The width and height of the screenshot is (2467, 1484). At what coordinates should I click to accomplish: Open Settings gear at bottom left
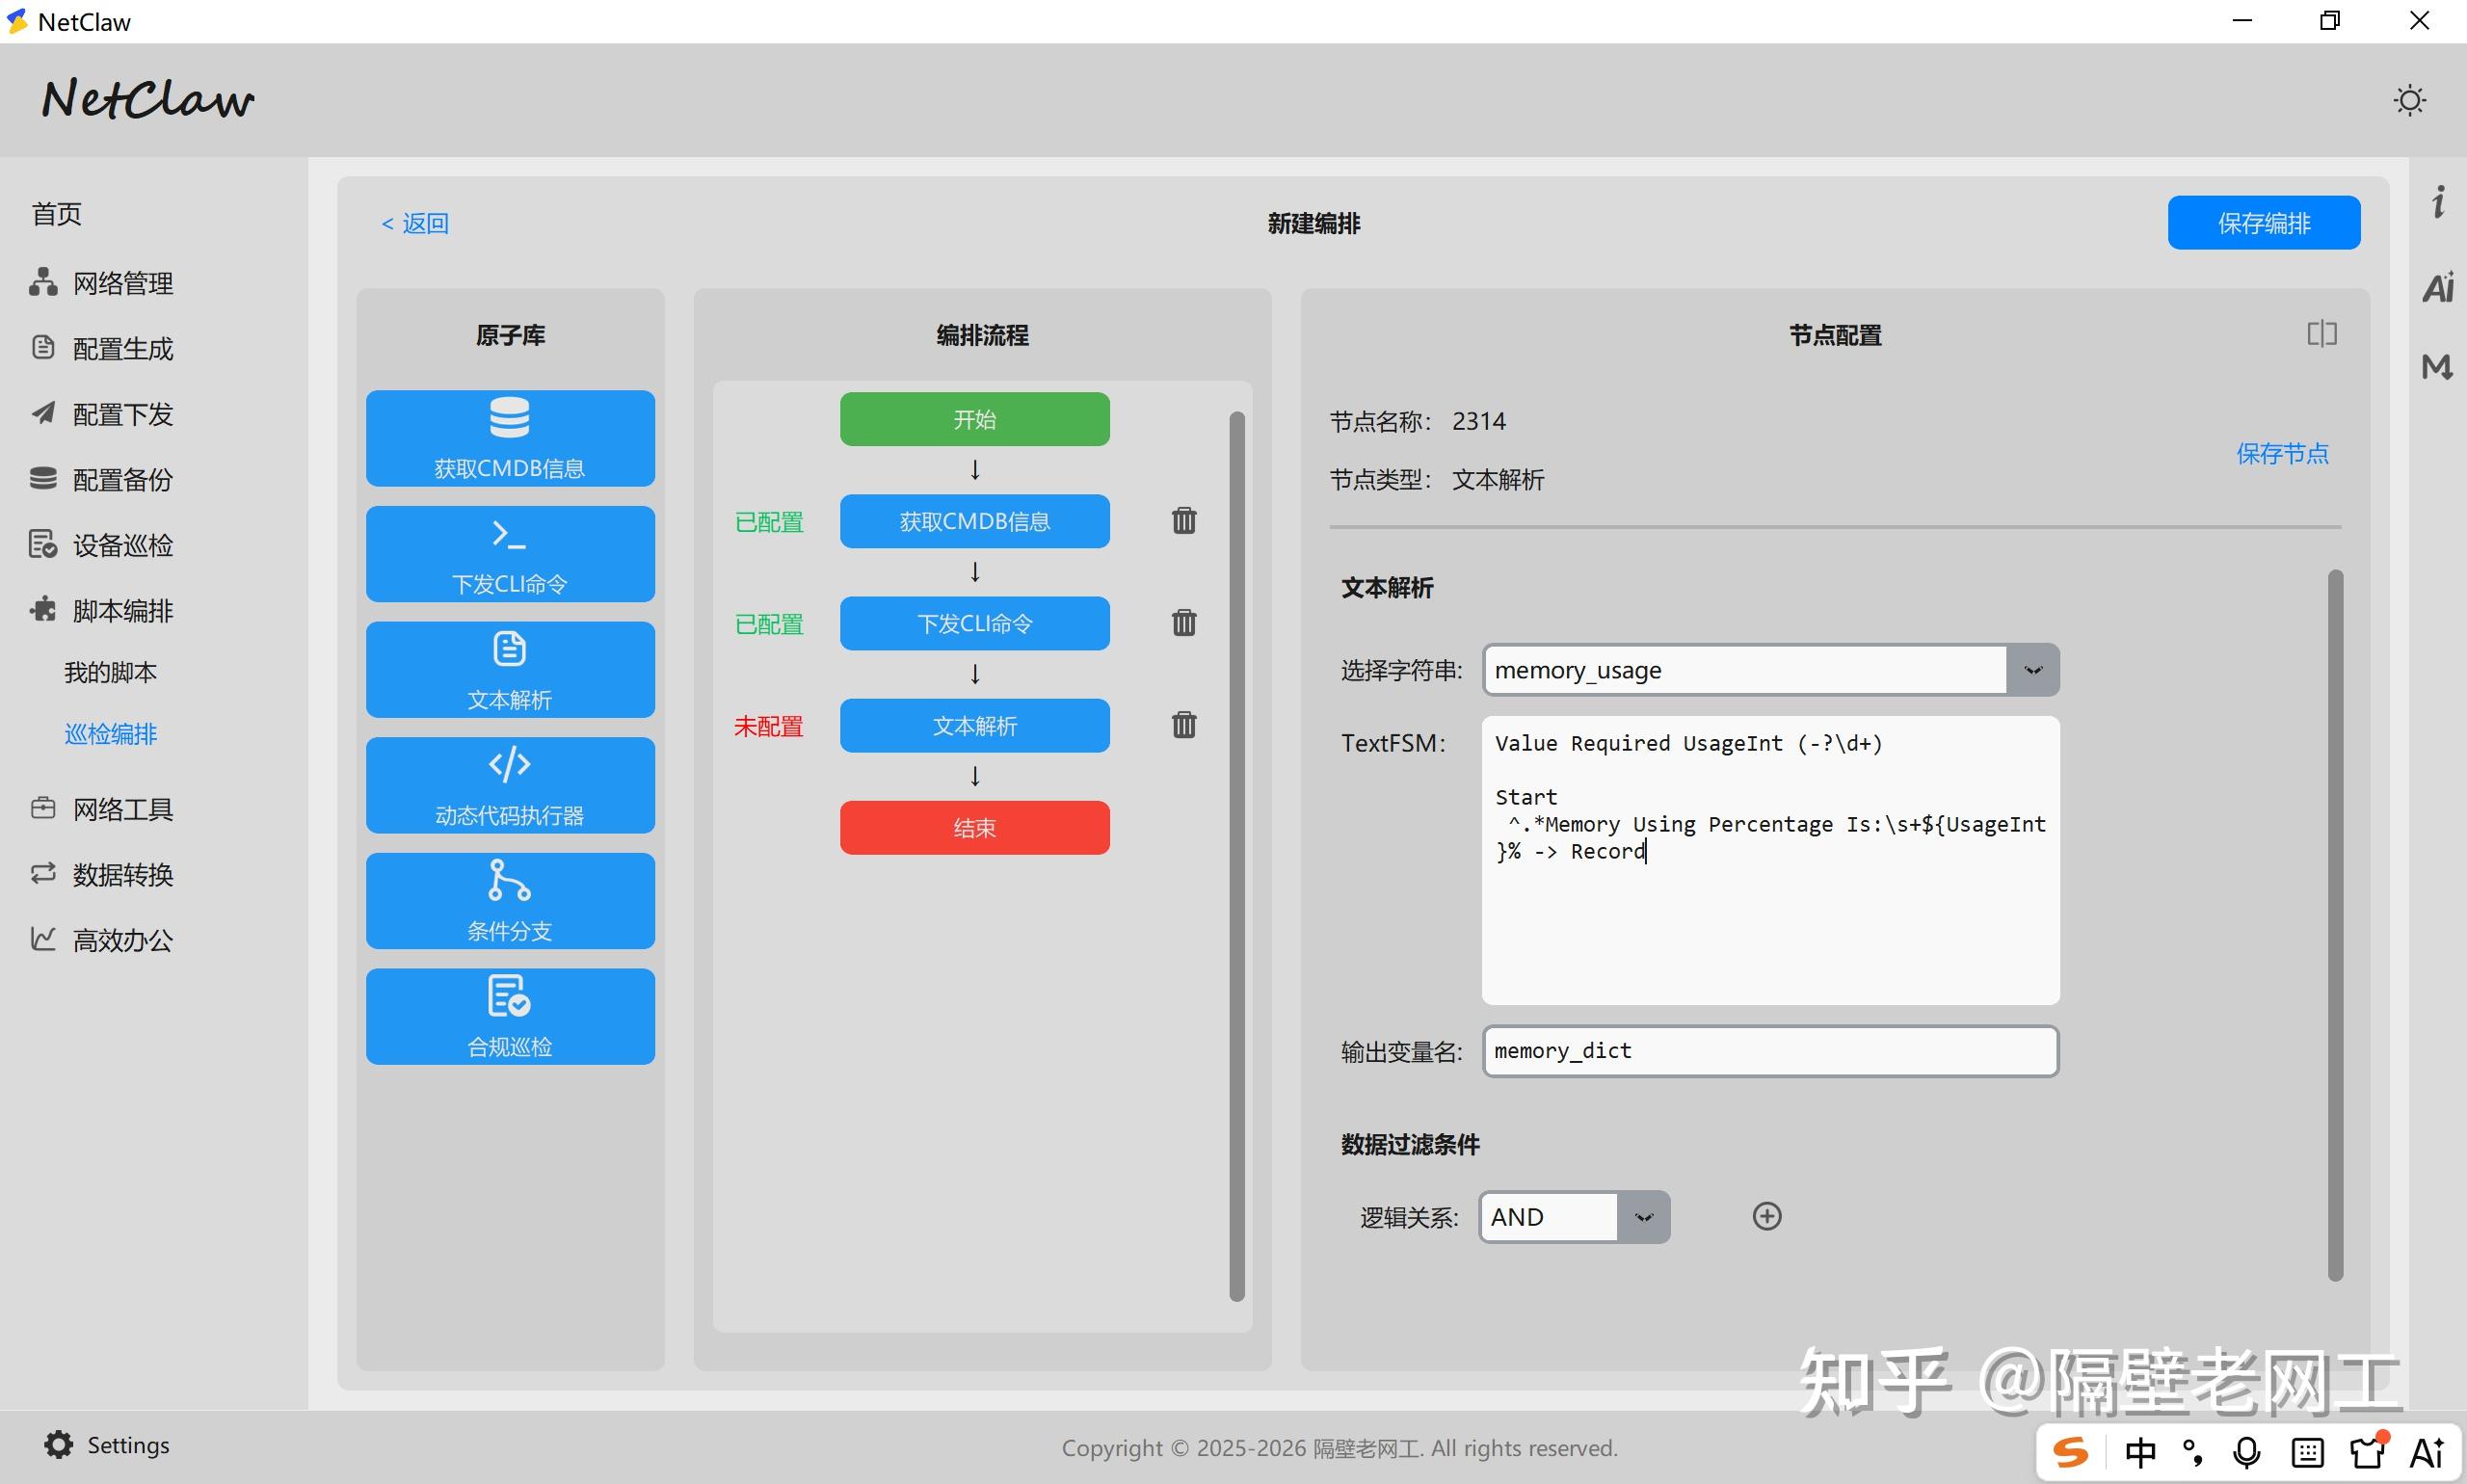coord(59,1445)
